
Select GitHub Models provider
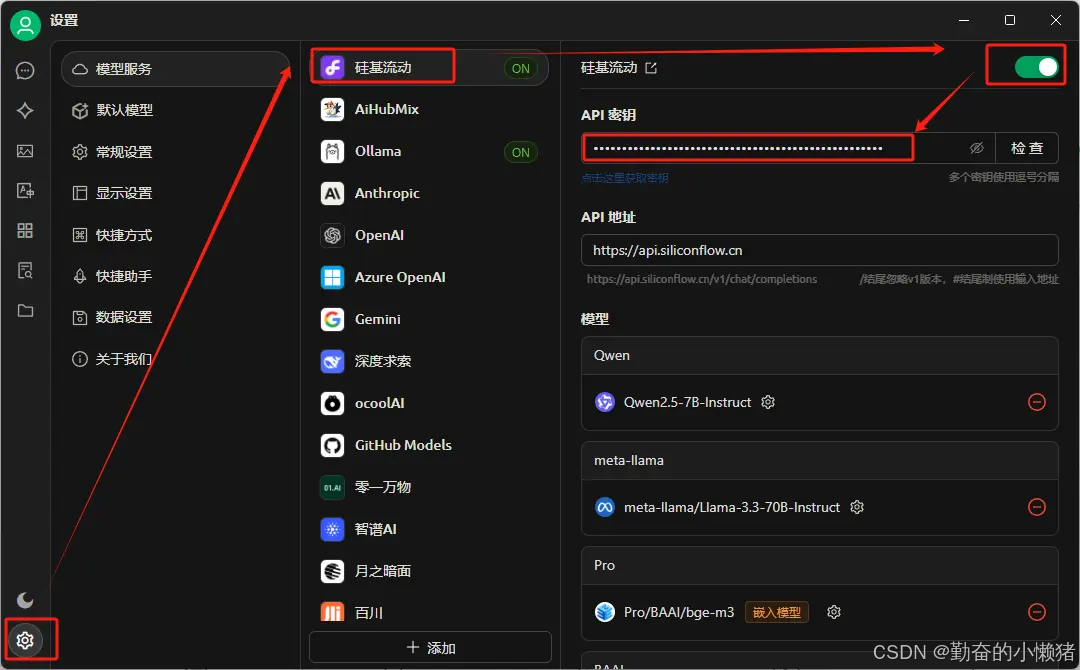pos(430,446)
